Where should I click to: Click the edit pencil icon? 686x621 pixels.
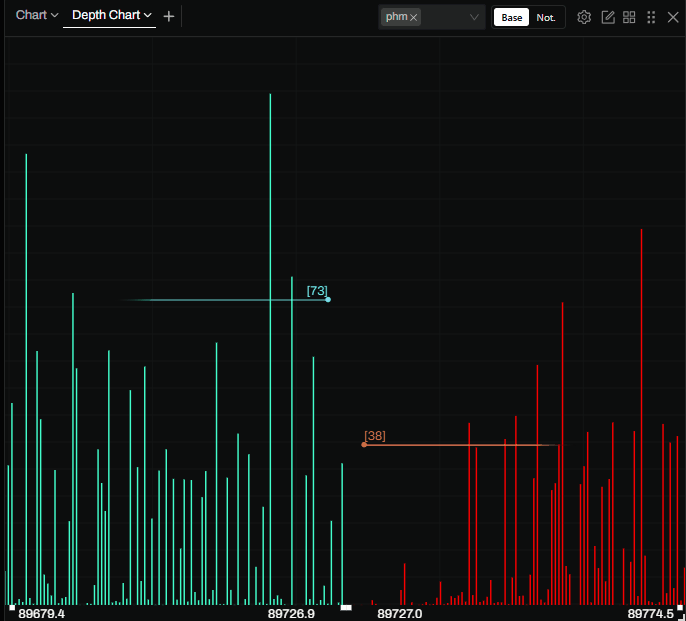[608, 17]
